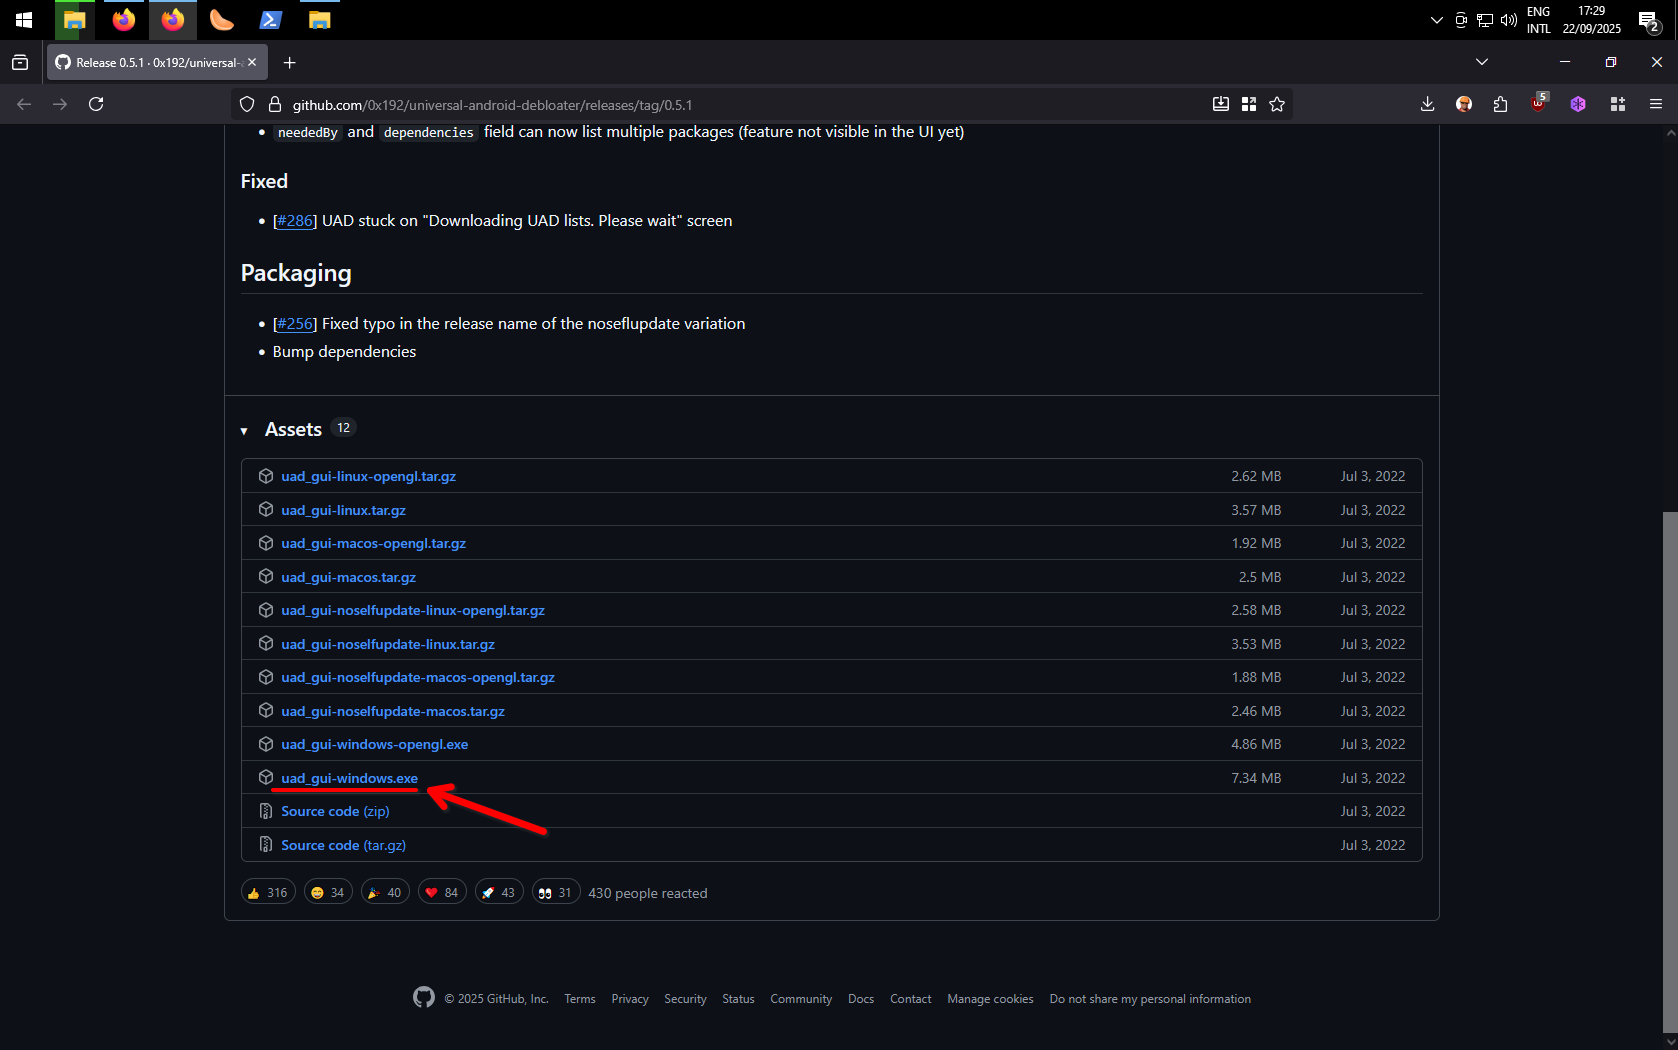The height and width of the screenshot is (1050, 1678).
Task: Click the shield tracking protection icon
Action: (x=247, y=104)
